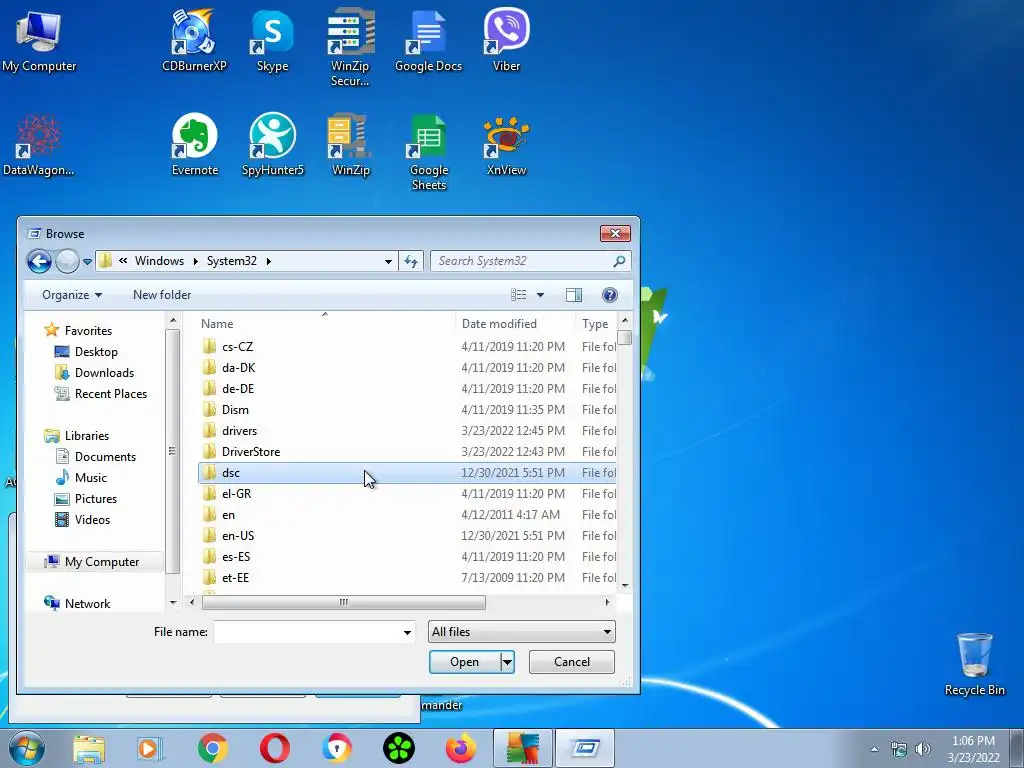This screenshot has height=768, width=1024.
Task: Open the Windows Start menu
Action: pos(27,748)
